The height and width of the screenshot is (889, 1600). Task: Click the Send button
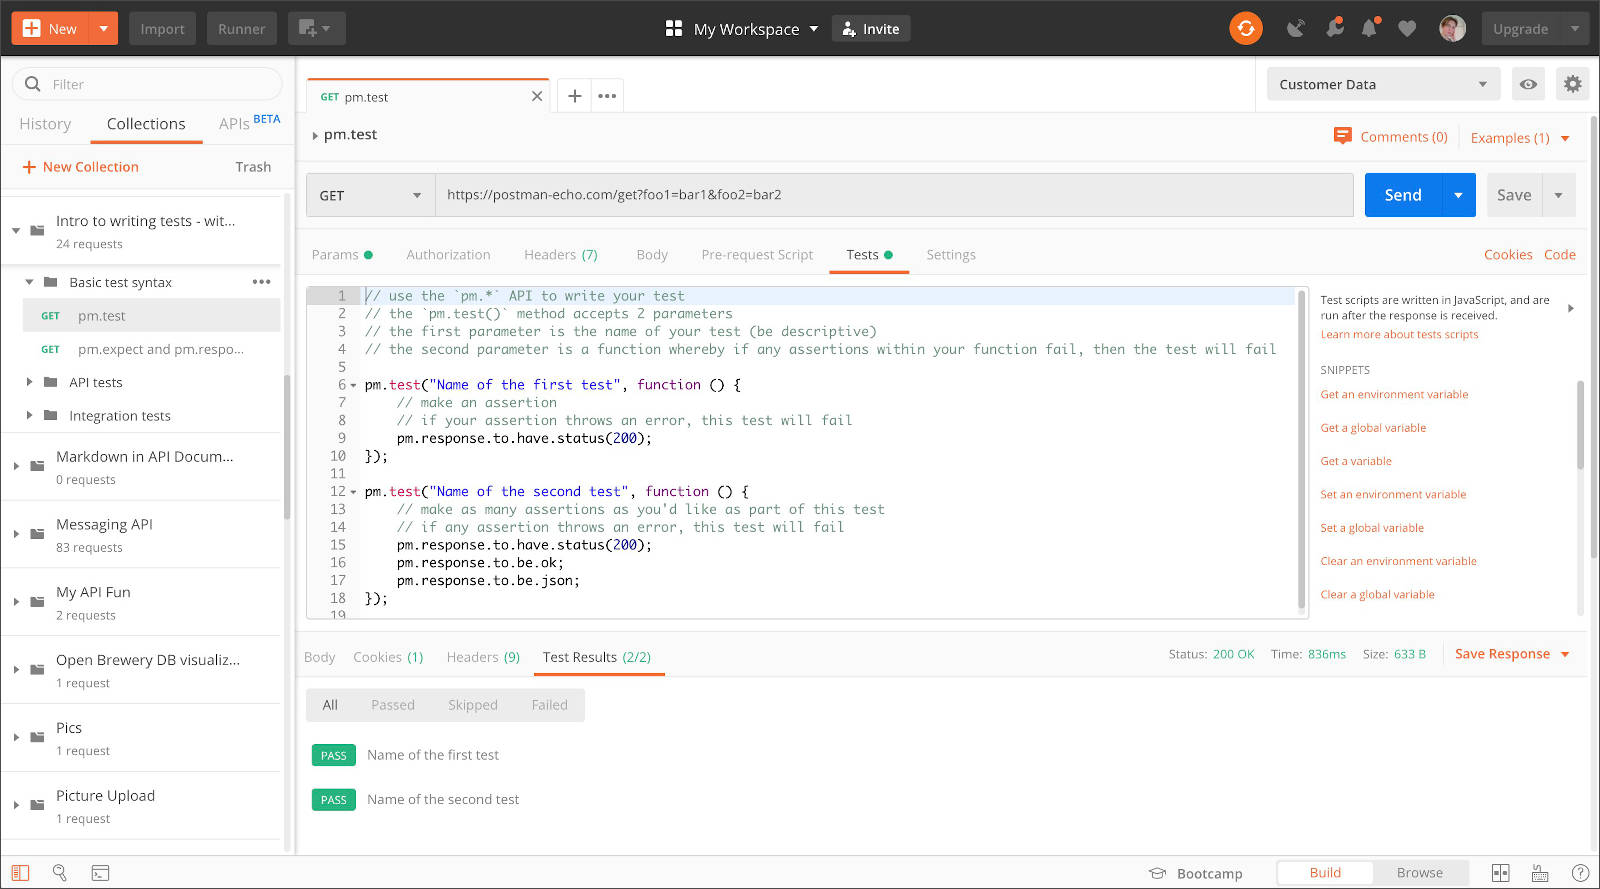(x=1403, y=195)
